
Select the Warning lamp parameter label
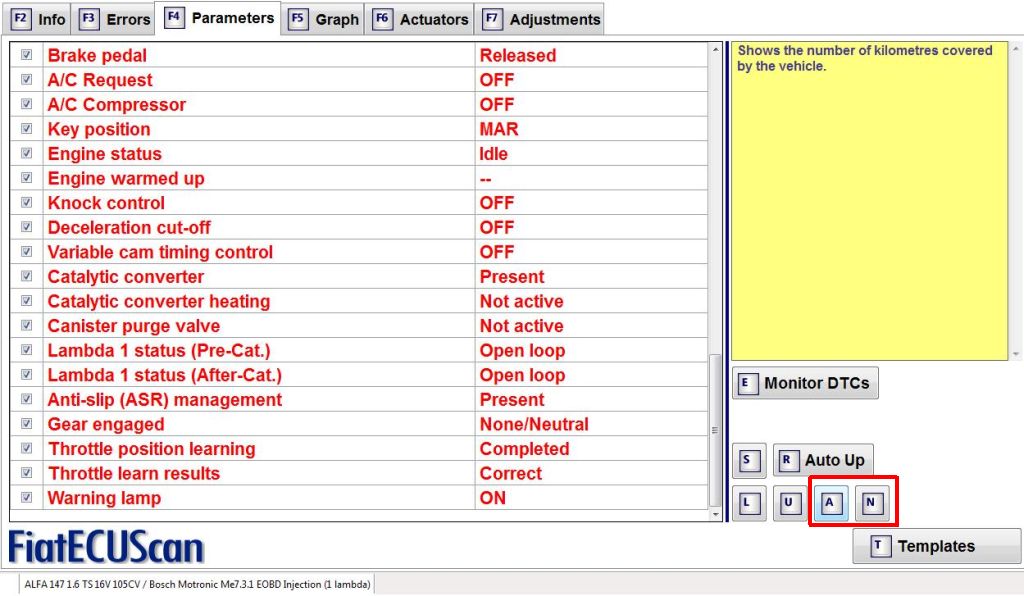pyautogui.click(x=104, y=498)
